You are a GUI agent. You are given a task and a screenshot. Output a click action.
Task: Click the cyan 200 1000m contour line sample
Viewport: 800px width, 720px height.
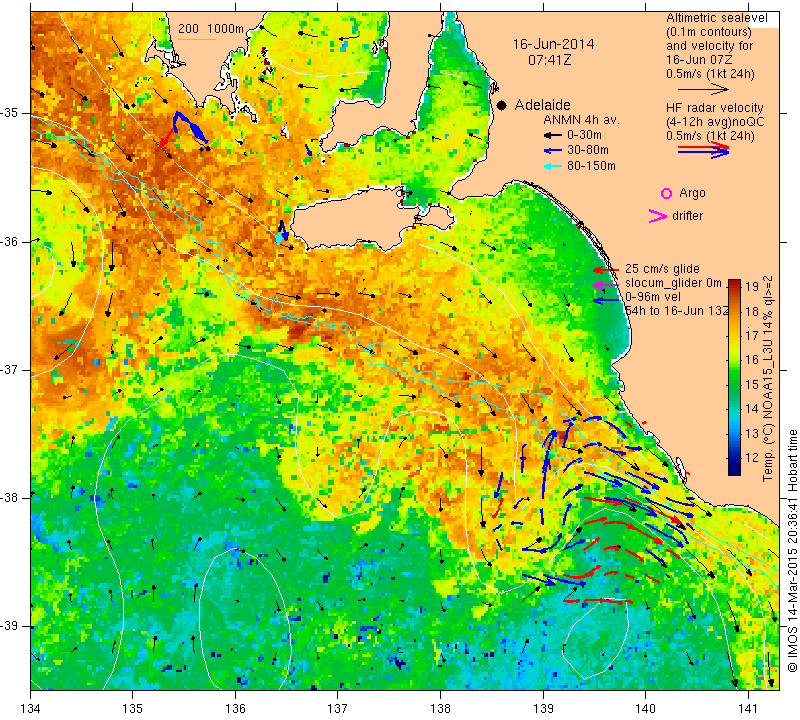(197, 39)
